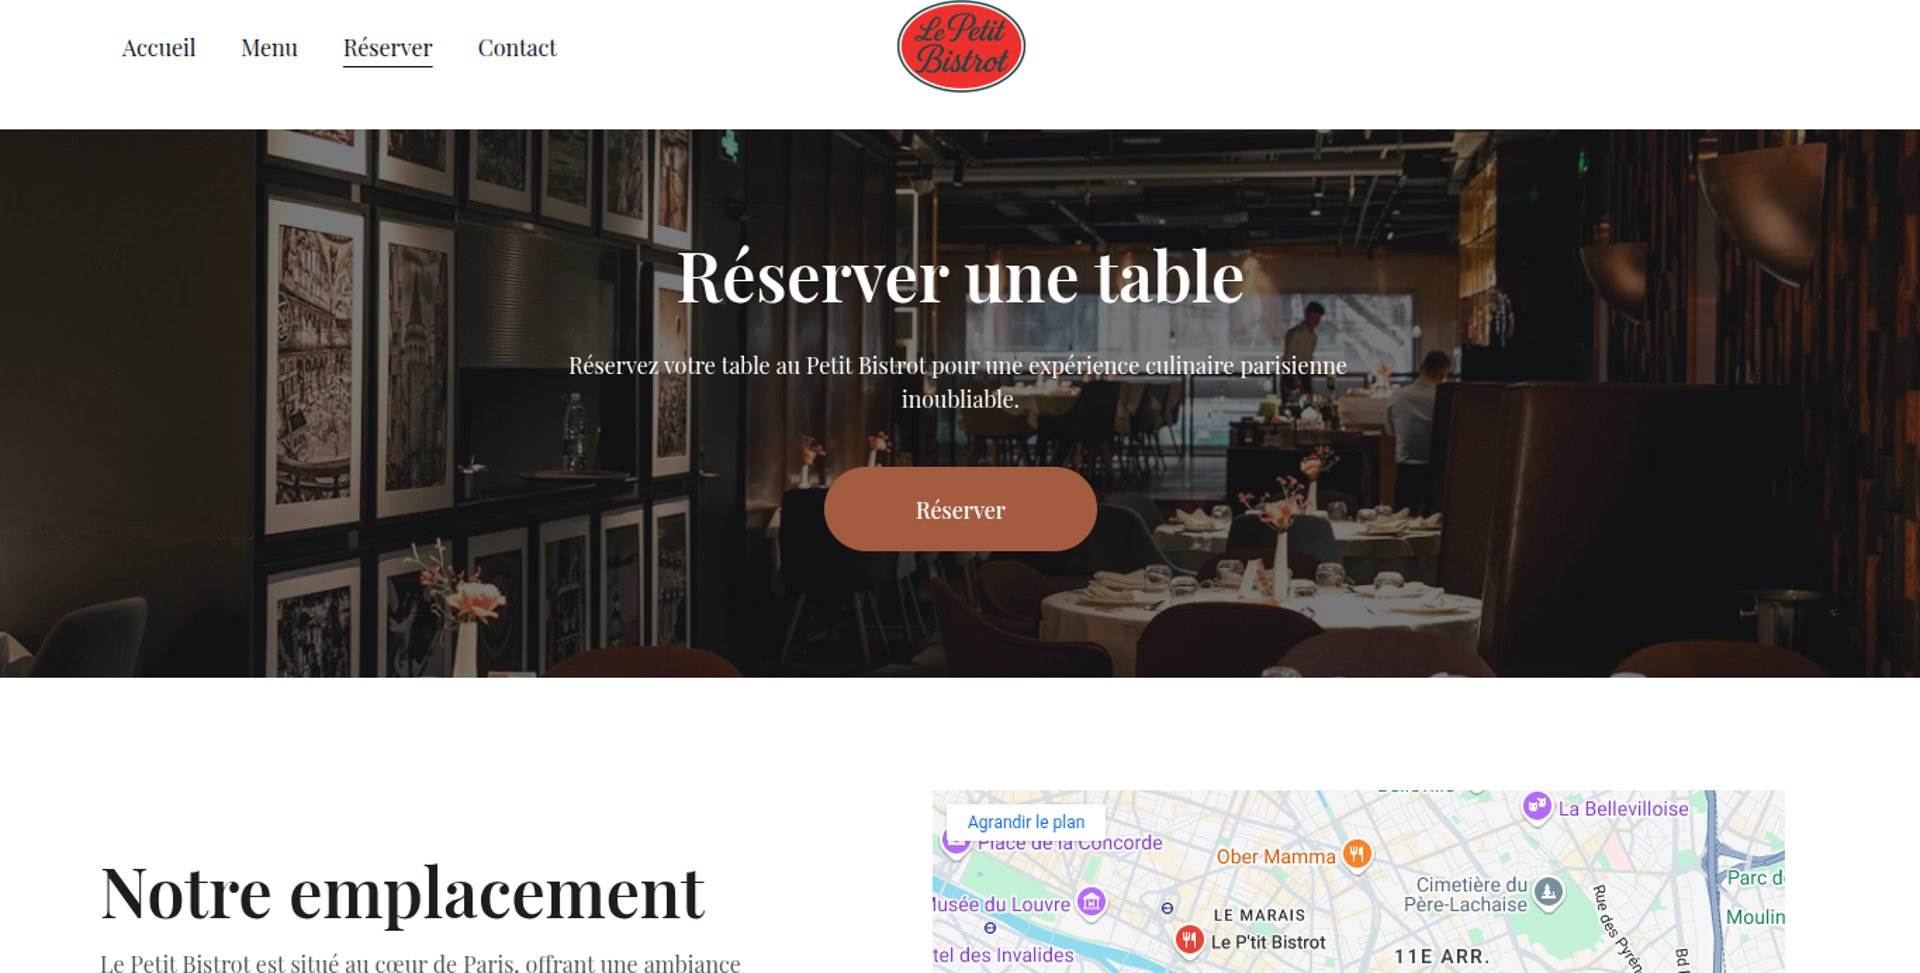Click the Le Petit Bistrot logo
Screen dimensions: 1920x973
[961, 47]
